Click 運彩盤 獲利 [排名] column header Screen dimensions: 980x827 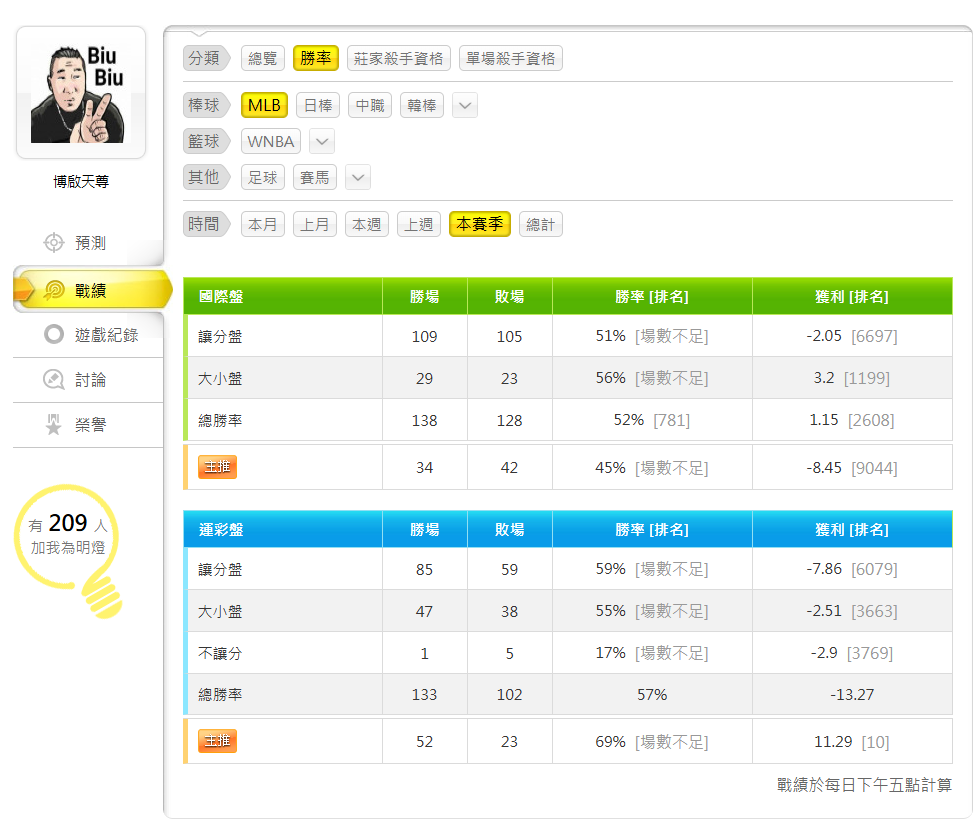point(852,529)
